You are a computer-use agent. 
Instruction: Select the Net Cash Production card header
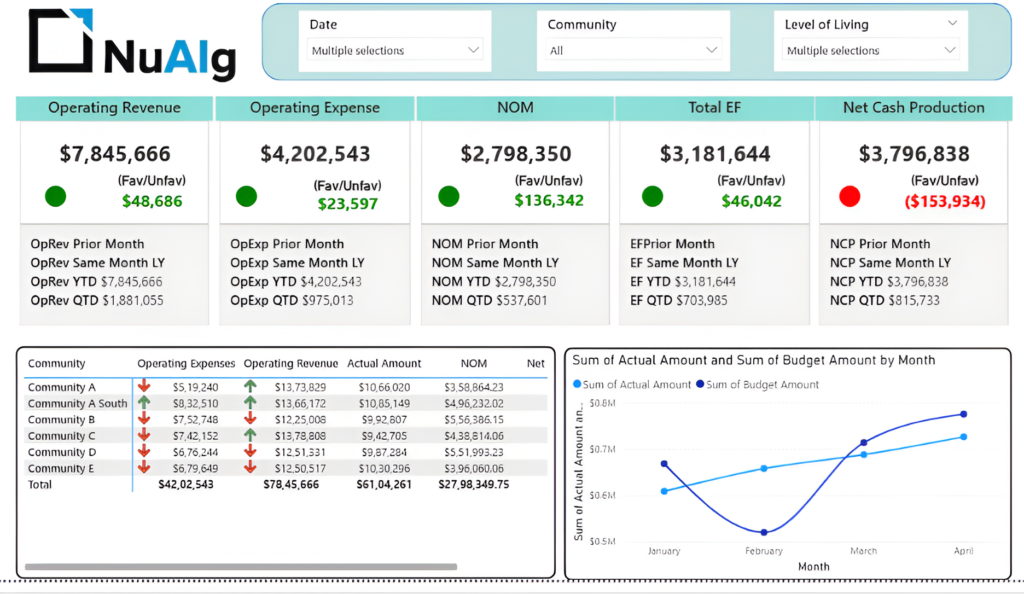point(914,108)
